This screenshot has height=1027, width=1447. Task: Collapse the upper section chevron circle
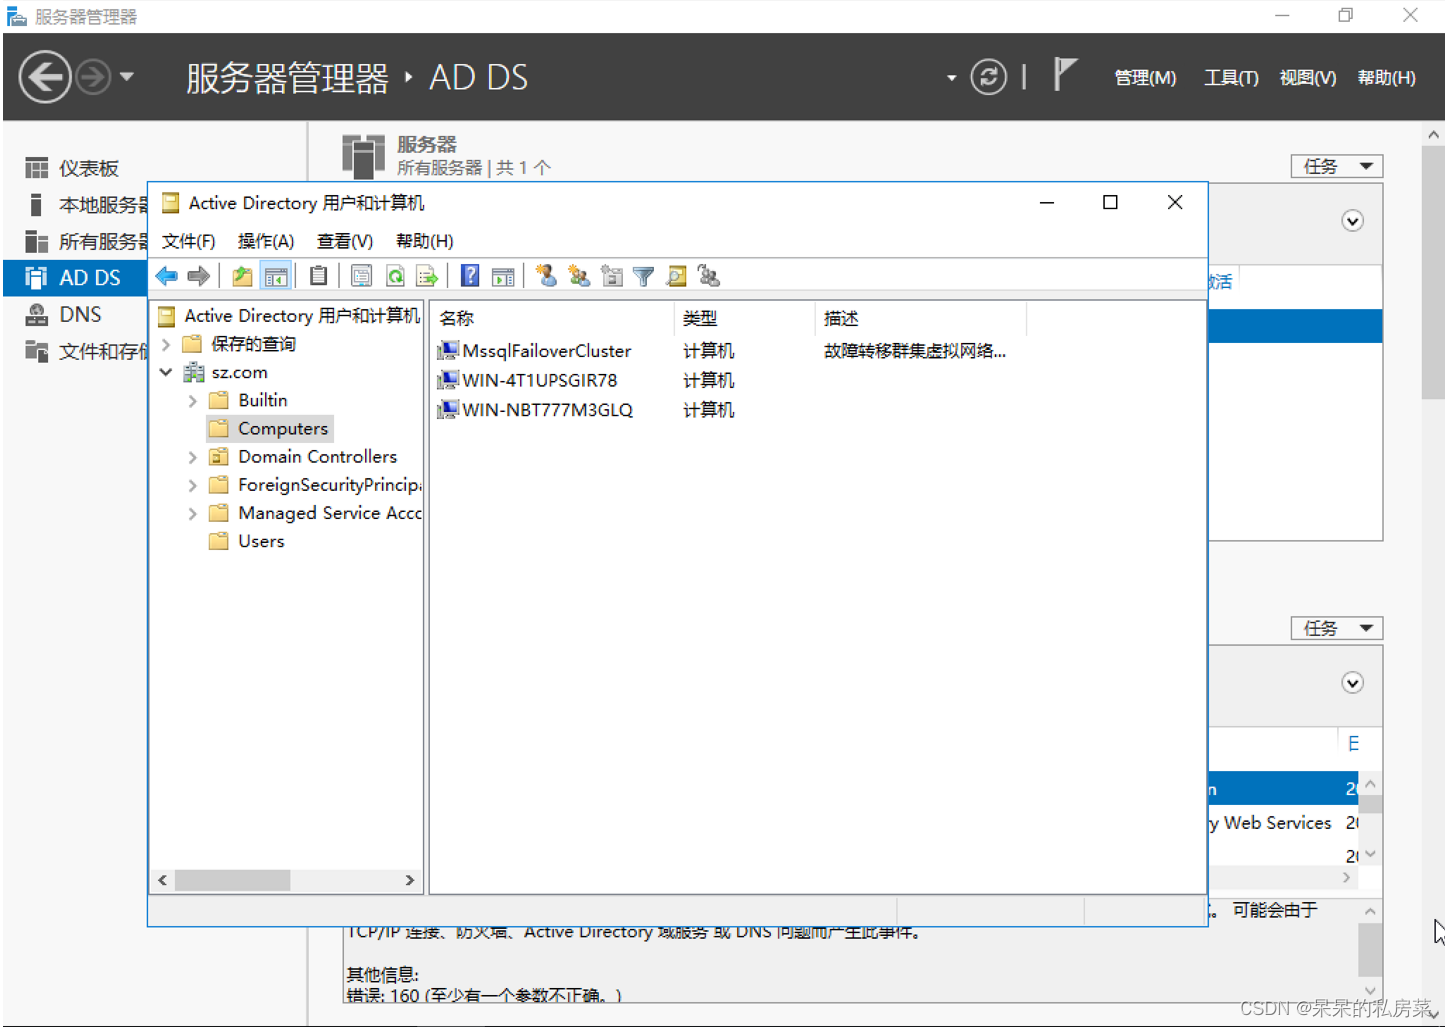pos(1352,221)
